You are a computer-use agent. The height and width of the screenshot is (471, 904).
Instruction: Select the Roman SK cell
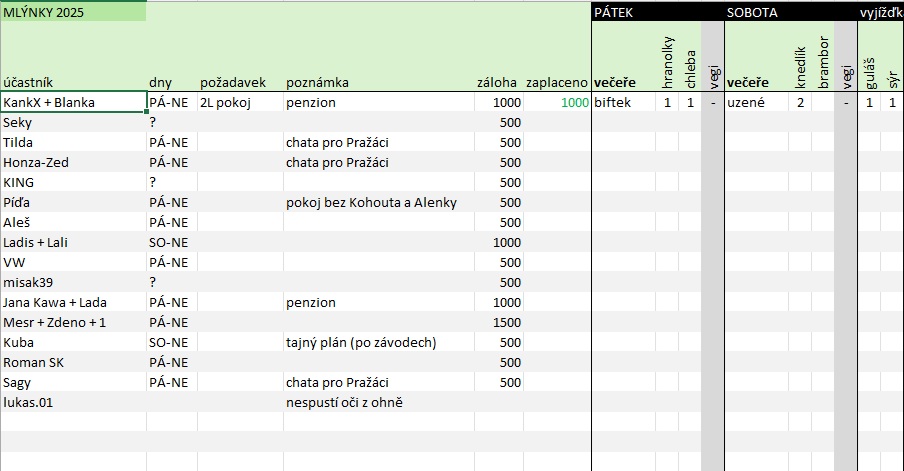coord(73,362)
